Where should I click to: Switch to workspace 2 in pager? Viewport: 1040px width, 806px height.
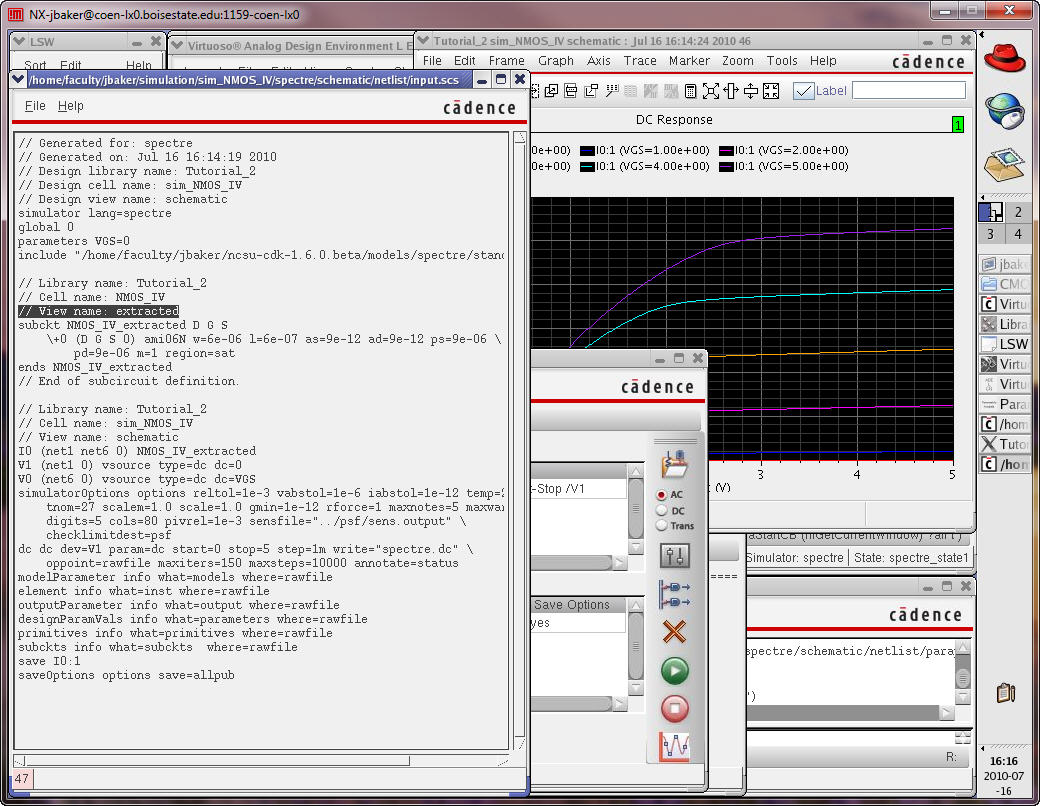coord(1017,212)
